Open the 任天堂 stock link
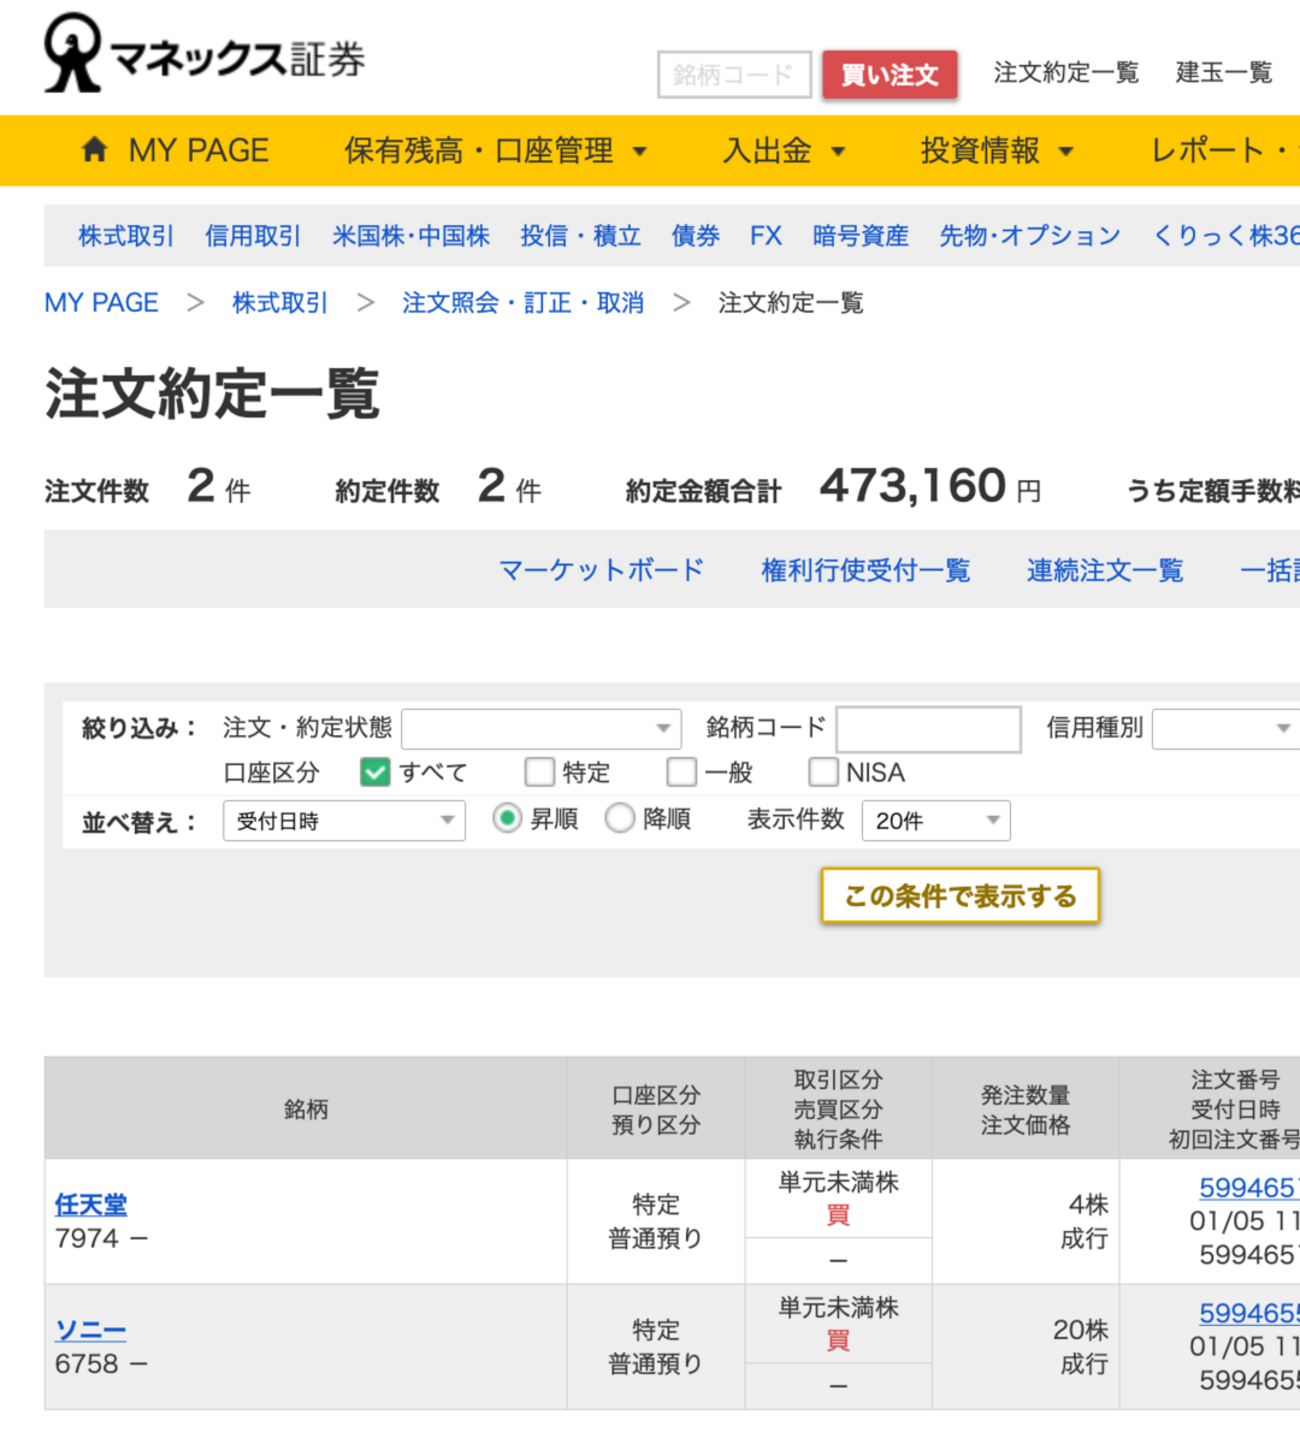The image size is (1300, 1444). [91, 1204]
